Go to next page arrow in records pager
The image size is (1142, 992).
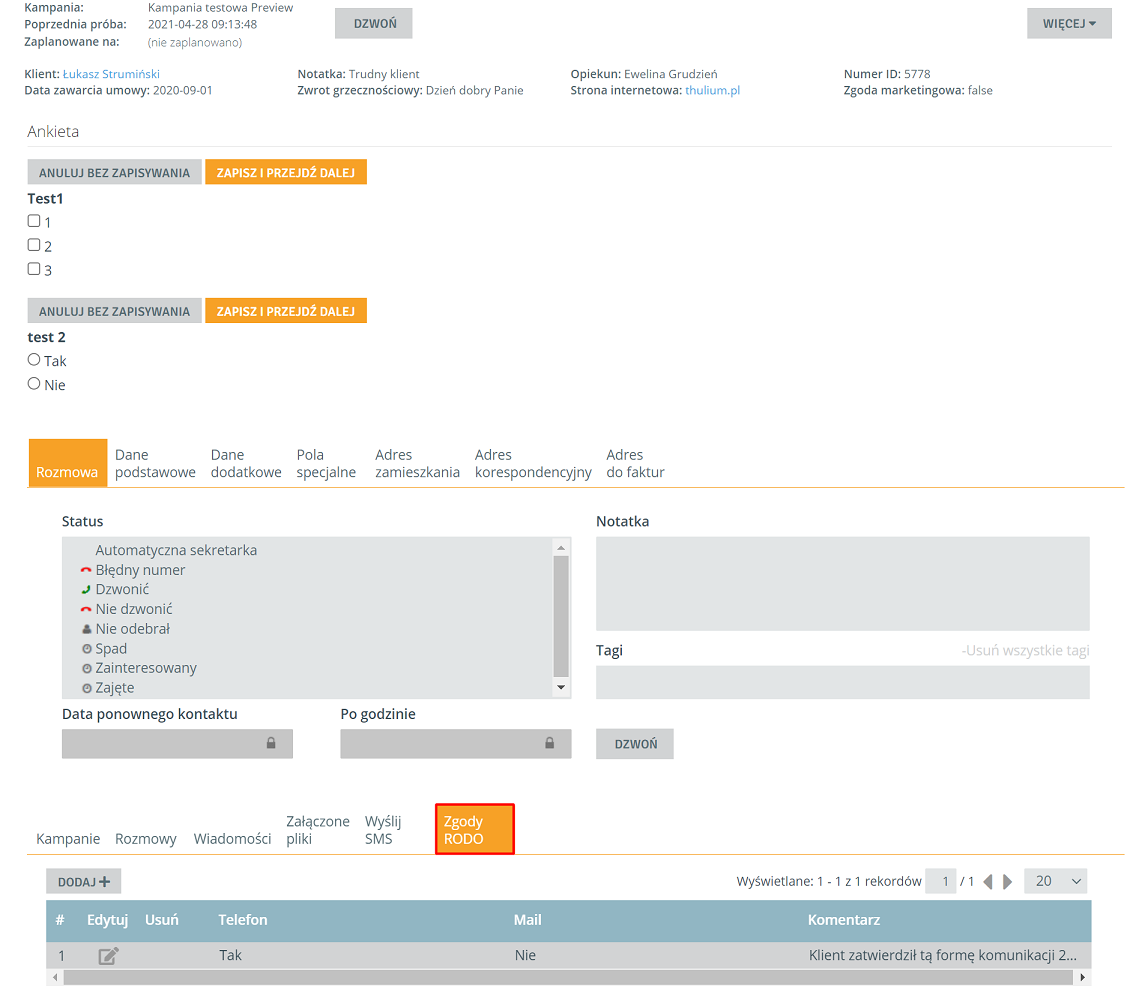1008,881
